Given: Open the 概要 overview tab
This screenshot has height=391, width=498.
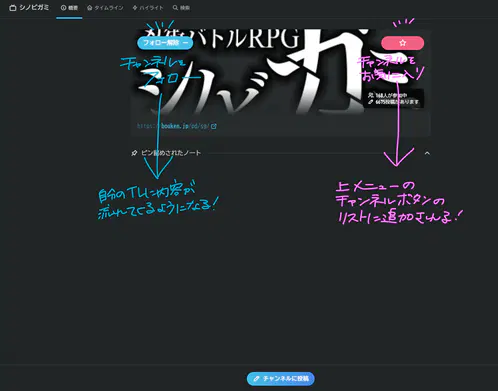Looking at the screenshot, I should tap(69, 8).
